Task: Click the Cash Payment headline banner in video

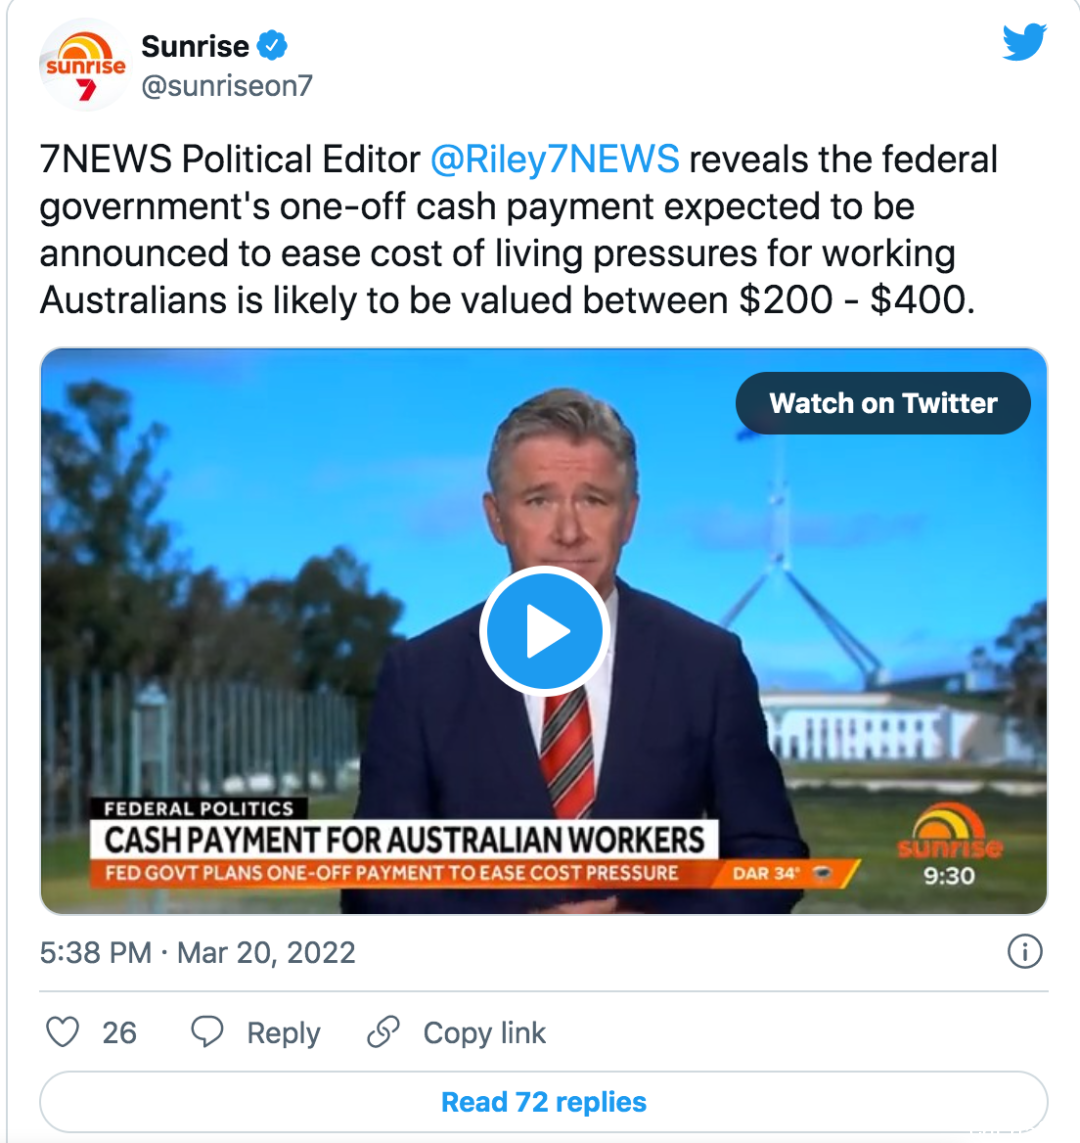Action: pyautogui.click(x=404, y=840)
